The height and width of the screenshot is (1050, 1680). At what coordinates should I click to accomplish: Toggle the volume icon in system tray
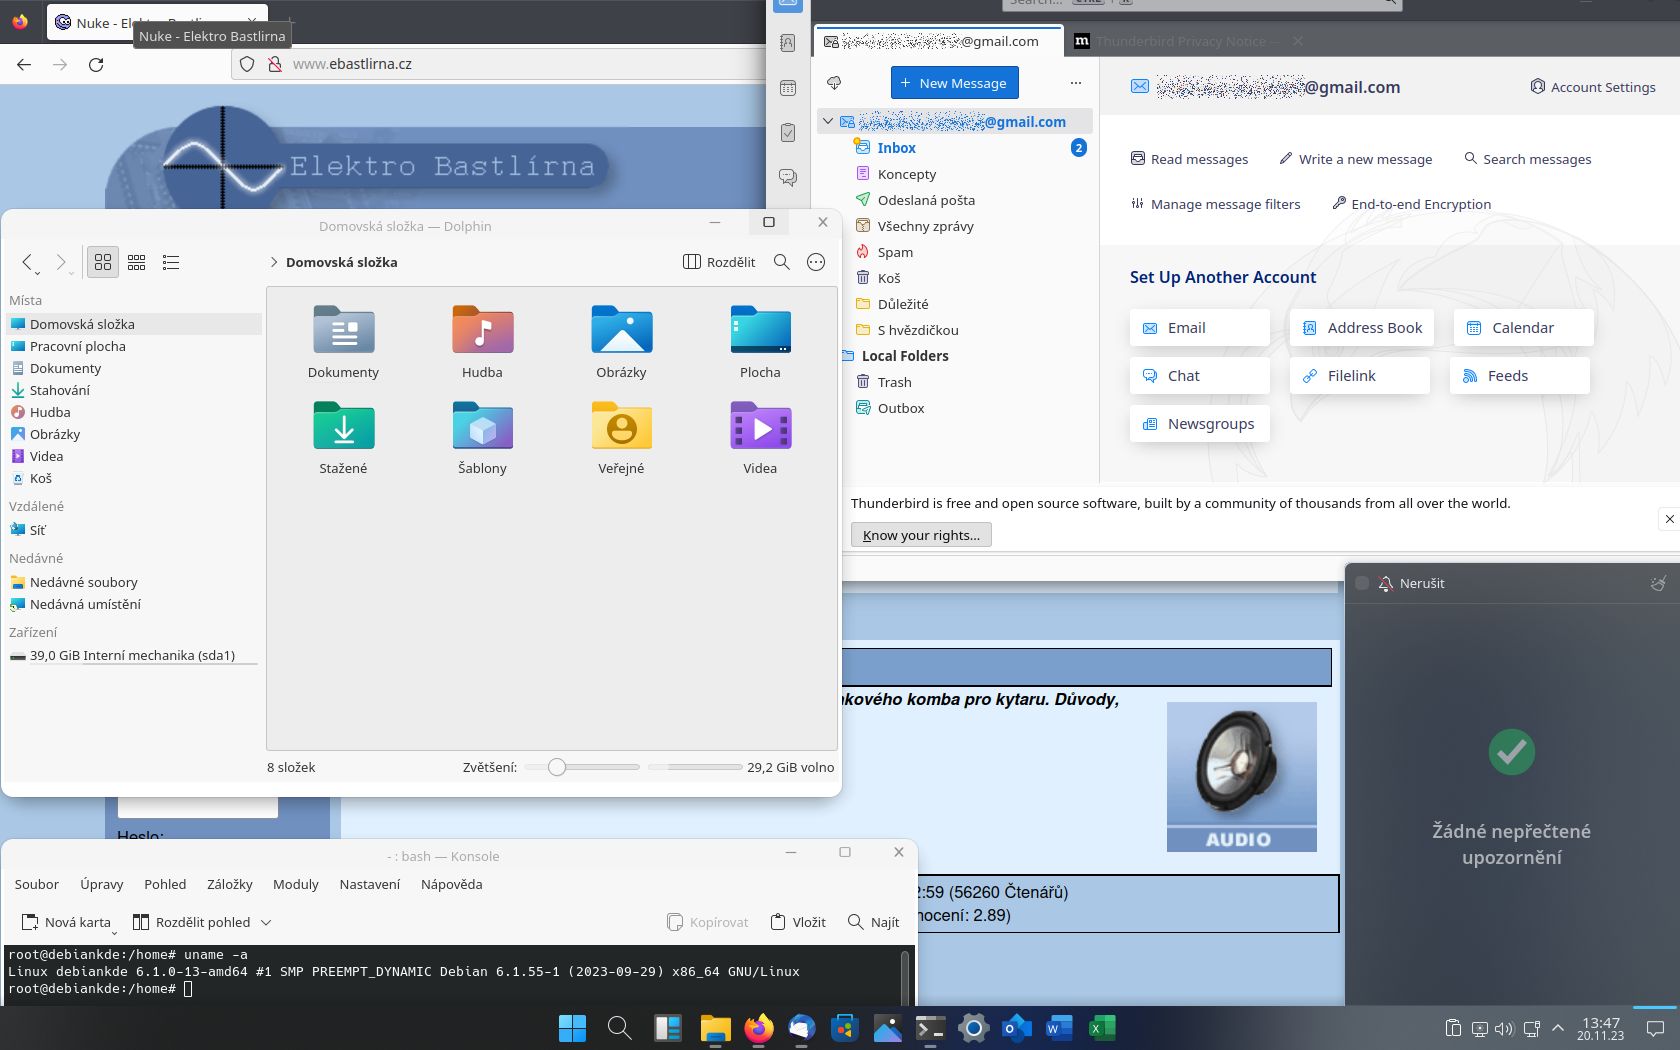pos(1504,1028)
